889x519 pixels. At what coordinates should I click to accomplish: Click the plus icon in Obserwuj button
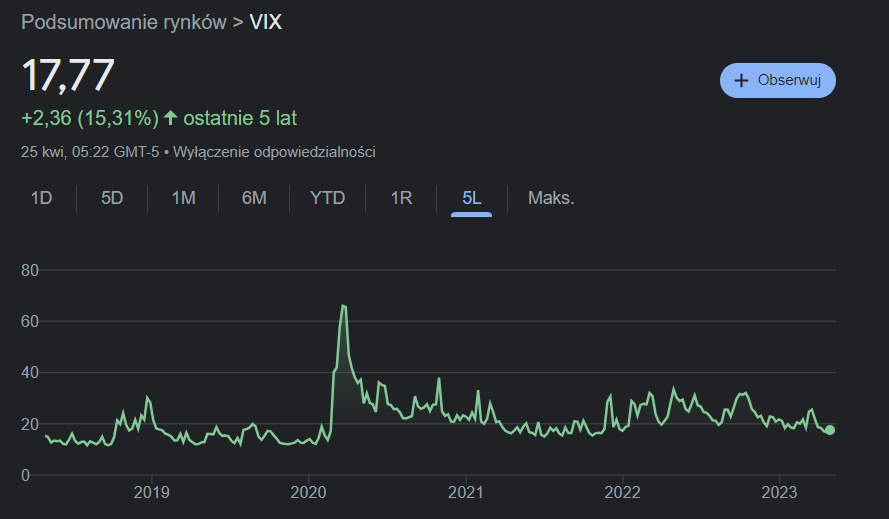tap(741, 81)
